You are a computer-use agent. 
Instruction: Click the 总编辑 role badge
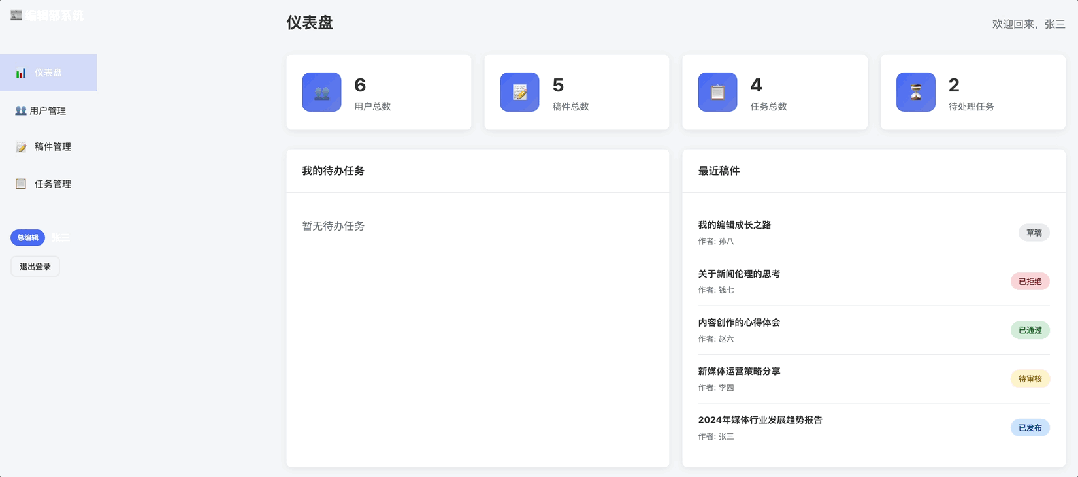[x=28, y=238]
